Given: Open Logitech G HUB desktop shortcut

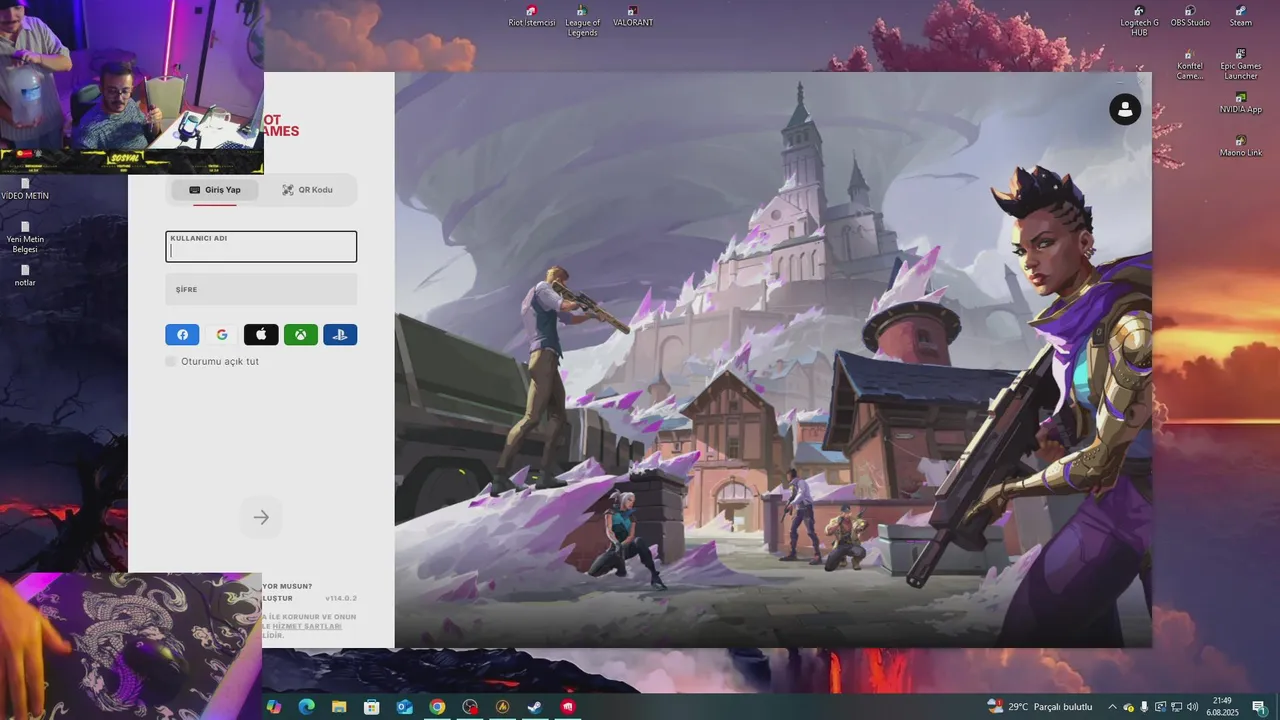Looking at the screenshot, I should (1139, 21).
